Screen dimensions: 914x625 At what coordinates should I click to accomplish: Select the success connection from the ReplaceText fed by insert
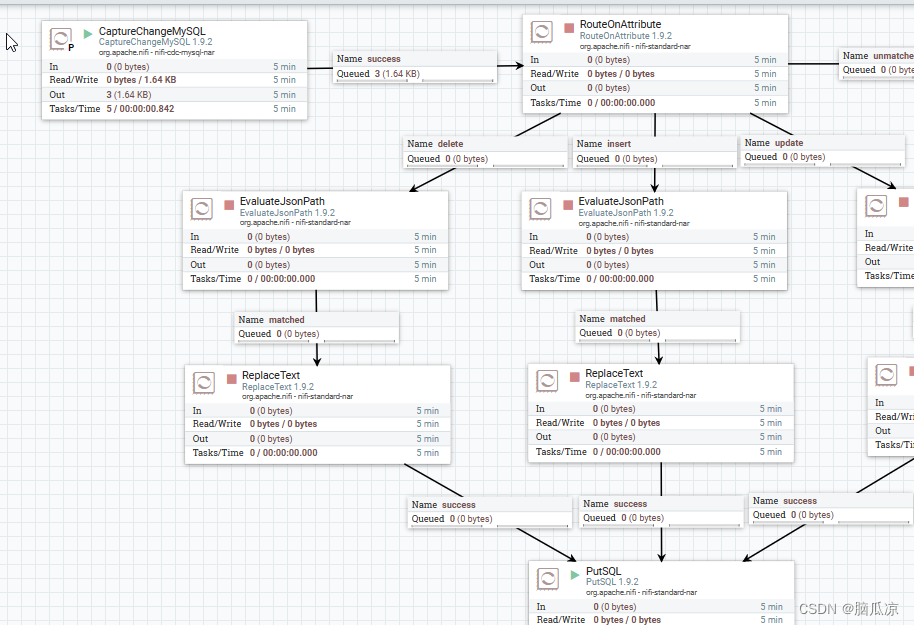[x=662, y=511]
